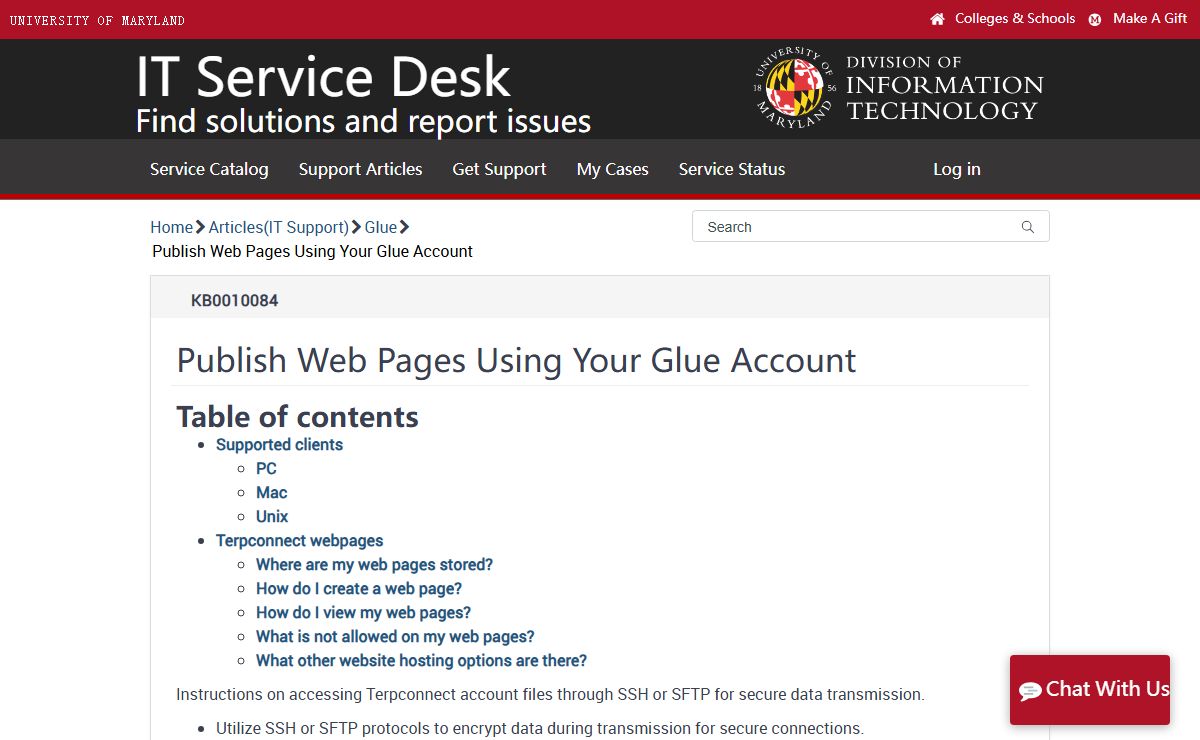Open Colleges & Schools link
The height and width of the screenshot is (740, 1200).
click(1015, 18)
